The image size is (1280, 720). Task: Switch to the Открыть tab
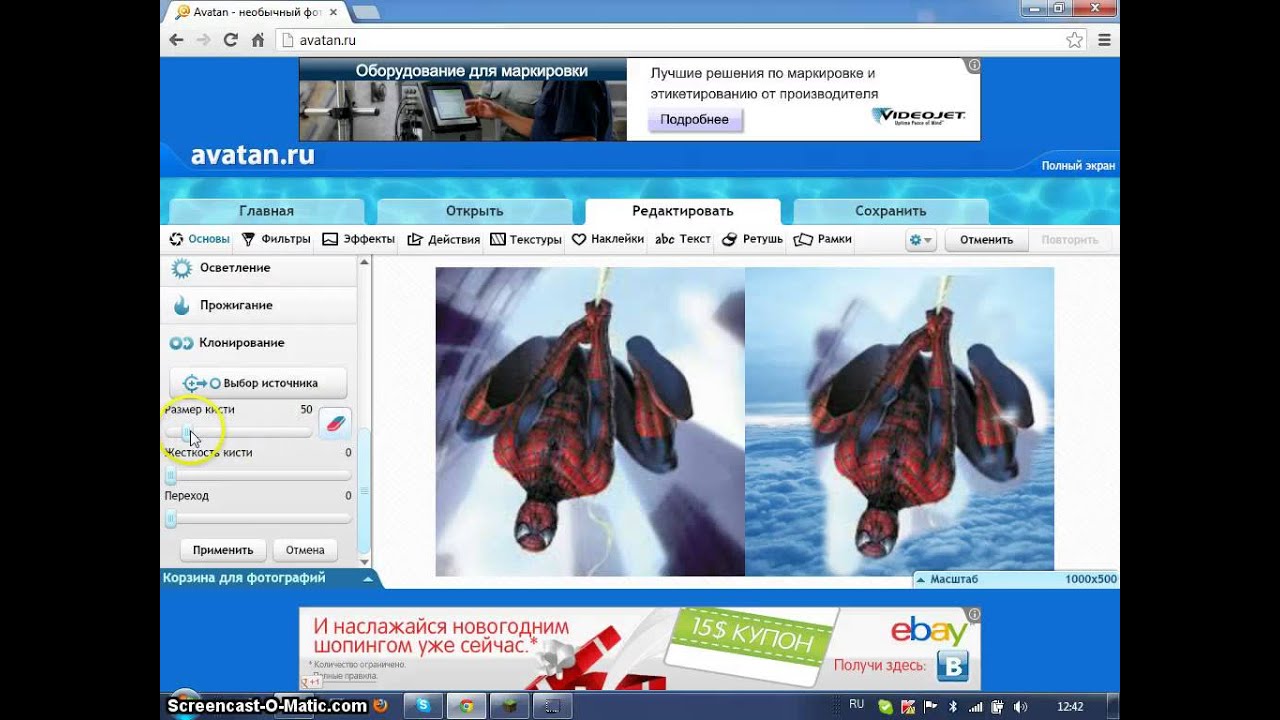tap(474, 211)
